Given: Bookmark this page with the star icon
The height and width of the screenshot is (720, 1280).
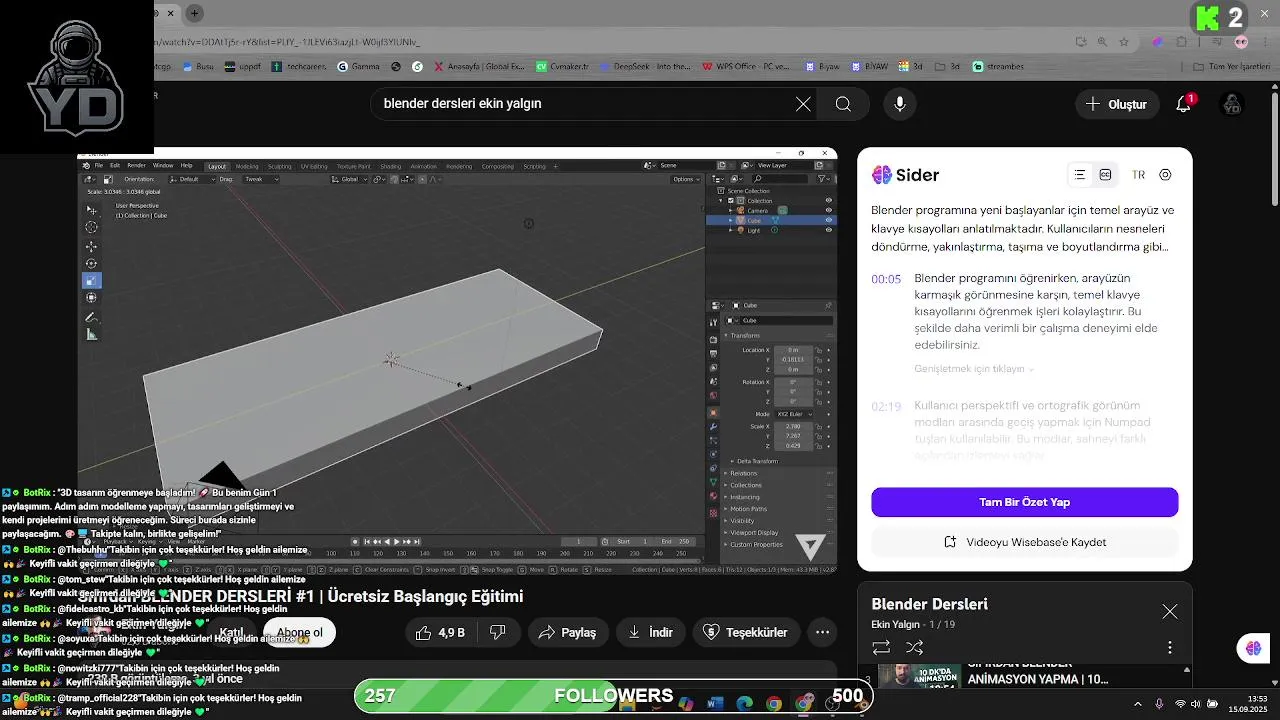Looking at the screenshot, I should coord(1124,42).
